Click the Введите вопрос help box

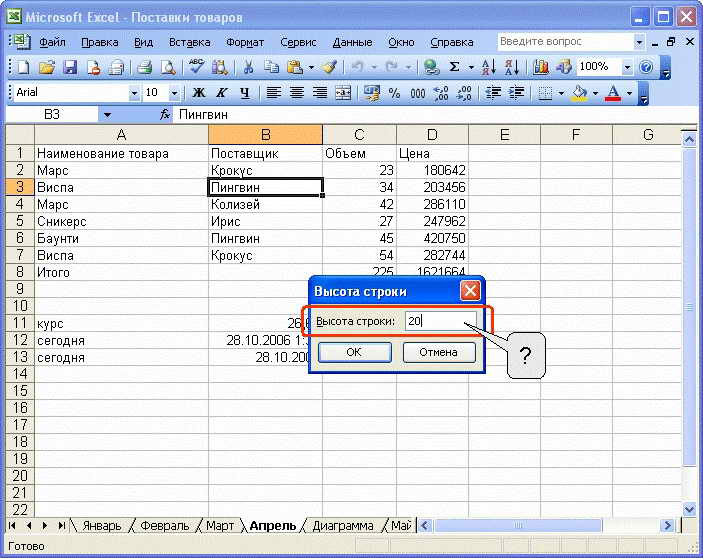pyautogui.click(x=565, y=42)
